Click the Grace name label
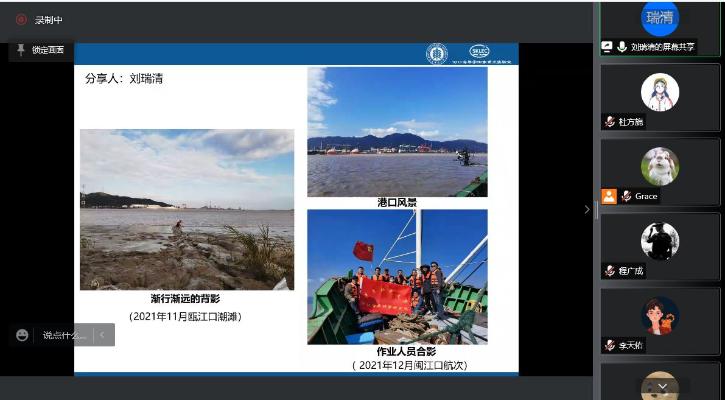Viewport: 725px width, 400px height. pos(646,197)
